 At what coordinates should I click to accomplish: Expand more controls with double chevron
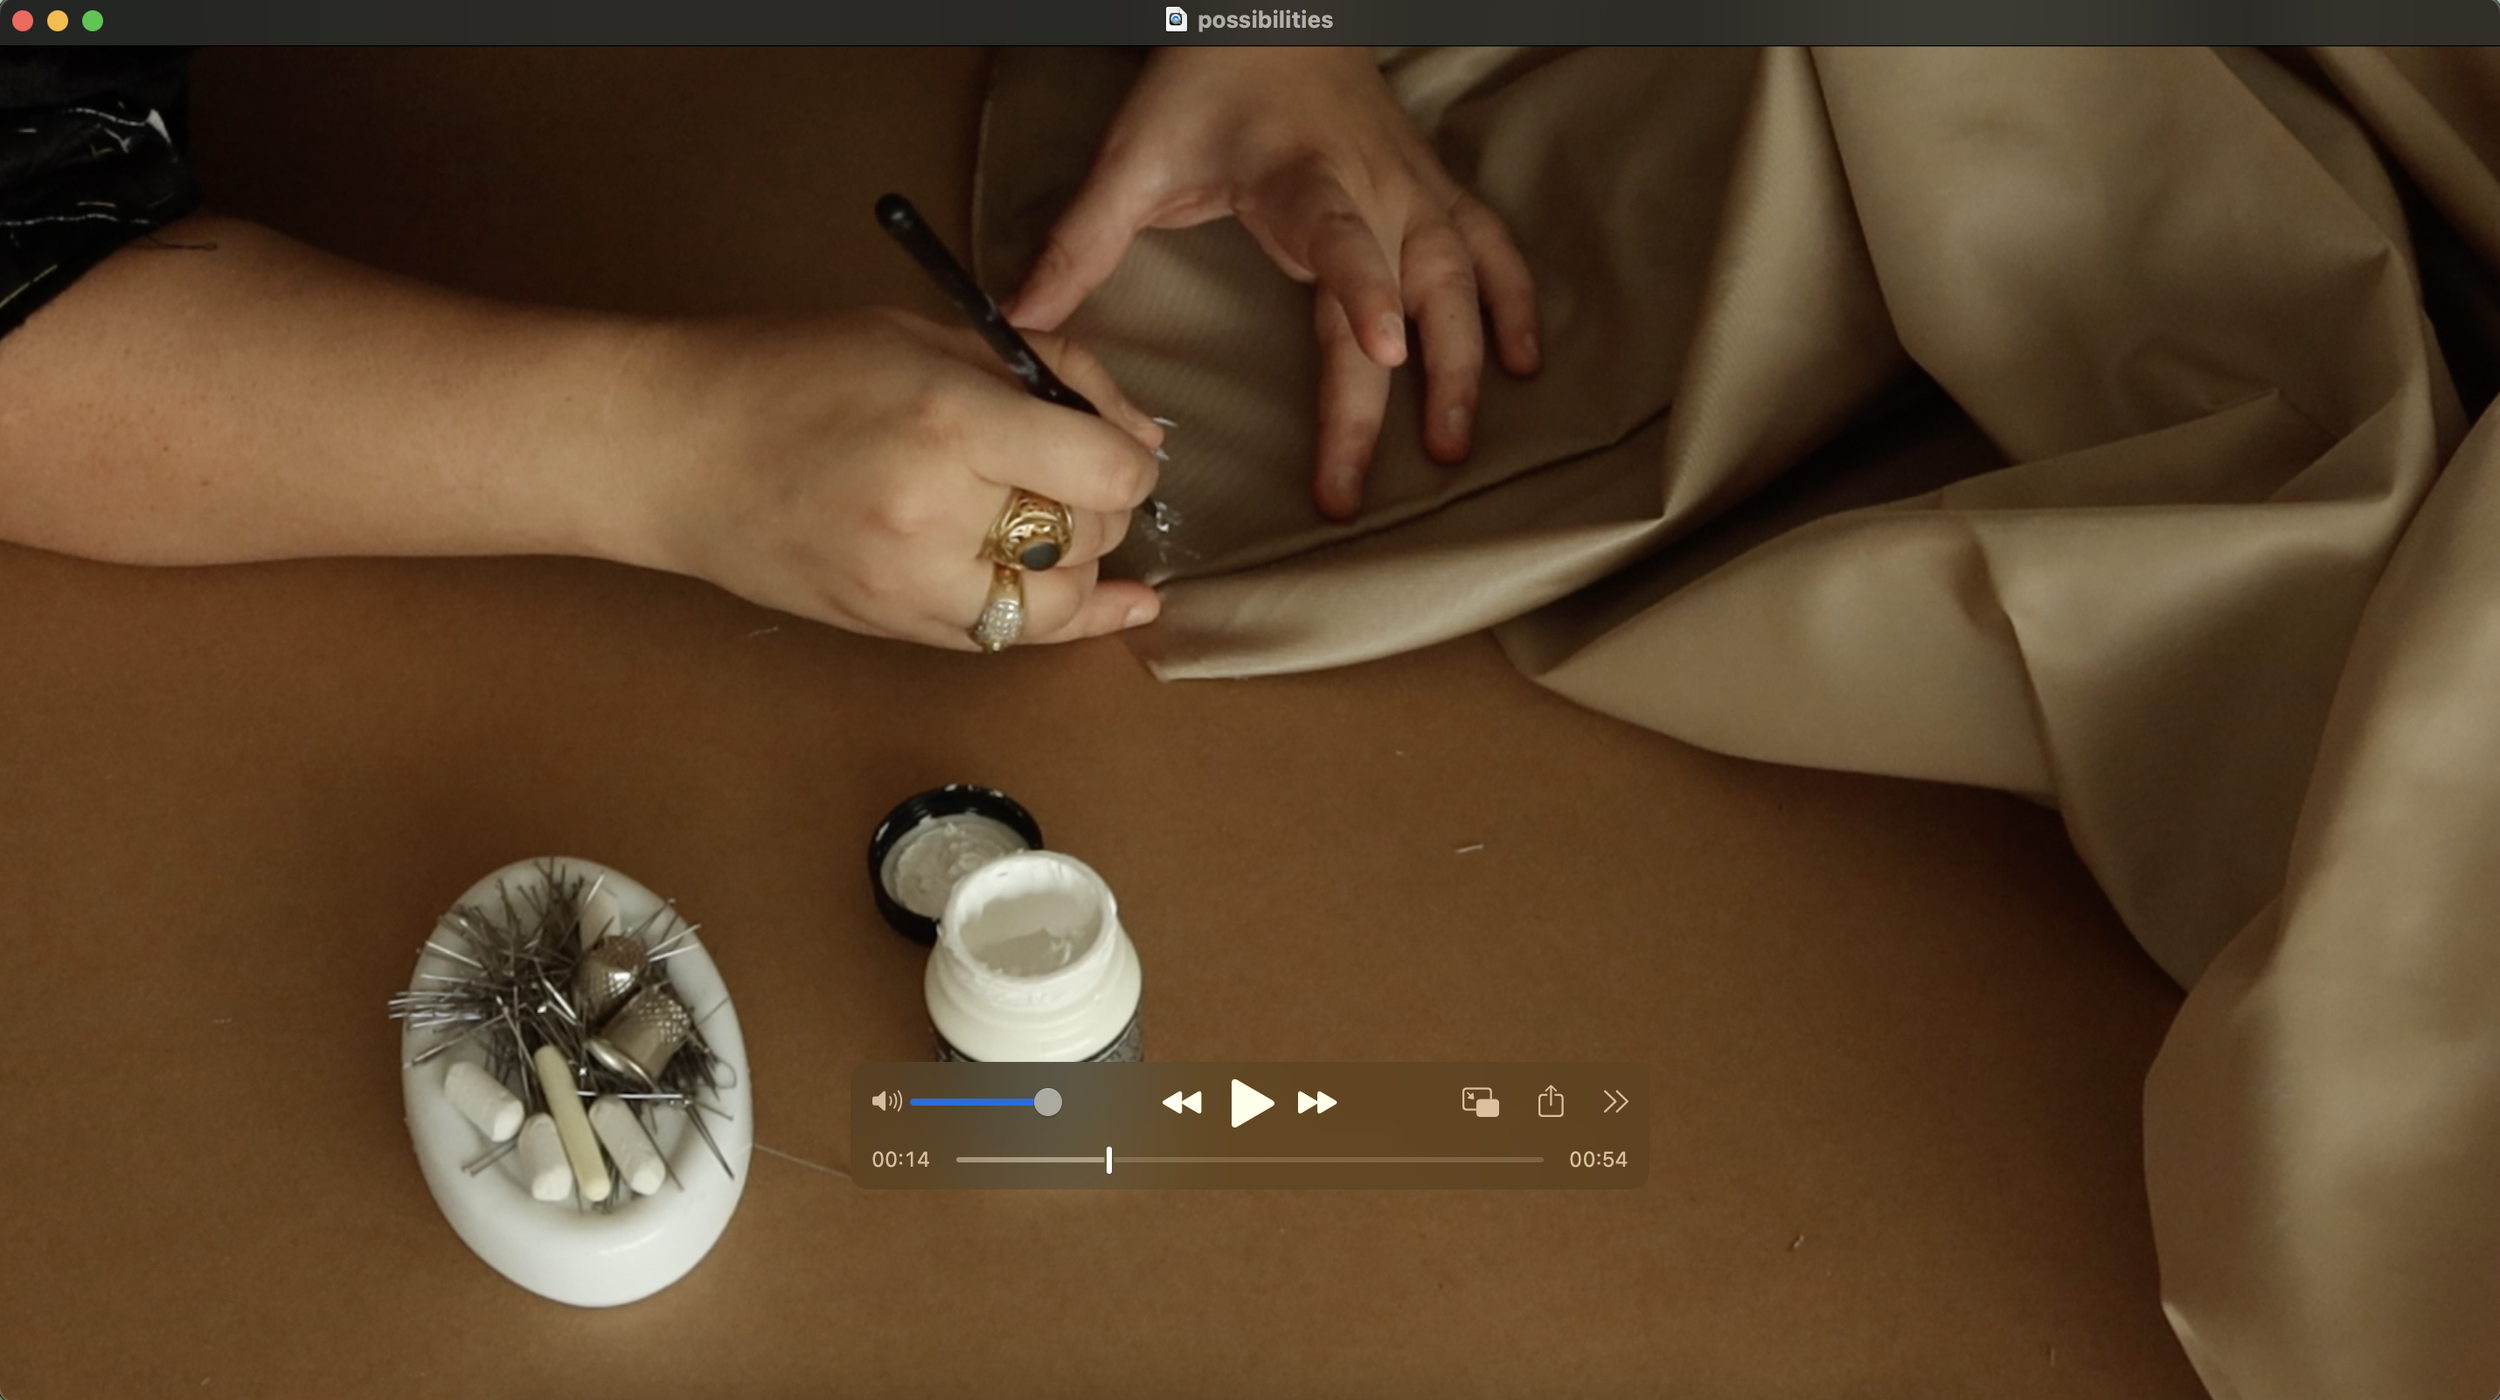(x=1615, y=1101)
